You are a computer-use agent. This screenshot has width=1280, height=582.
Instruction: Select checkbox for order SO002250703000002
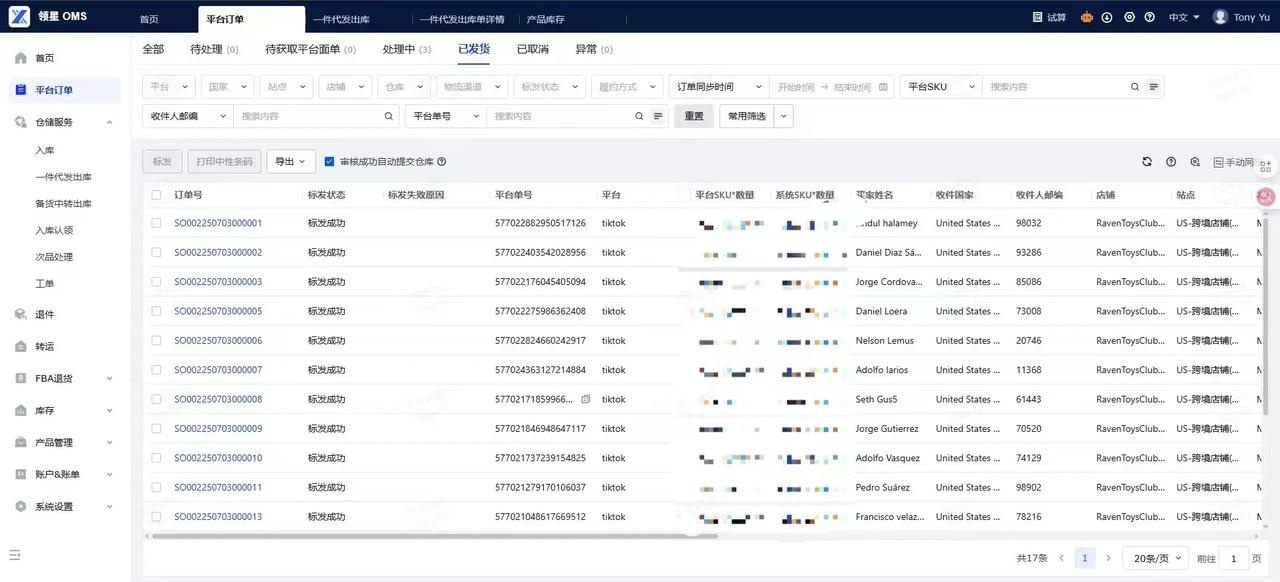(156, 252)
